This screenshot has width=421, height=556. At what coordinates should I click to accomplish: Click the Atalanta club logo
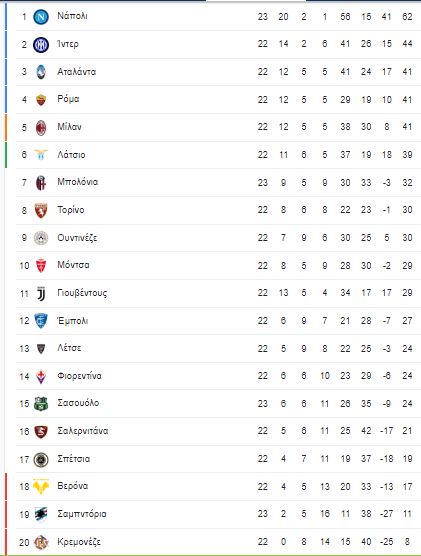41,72
